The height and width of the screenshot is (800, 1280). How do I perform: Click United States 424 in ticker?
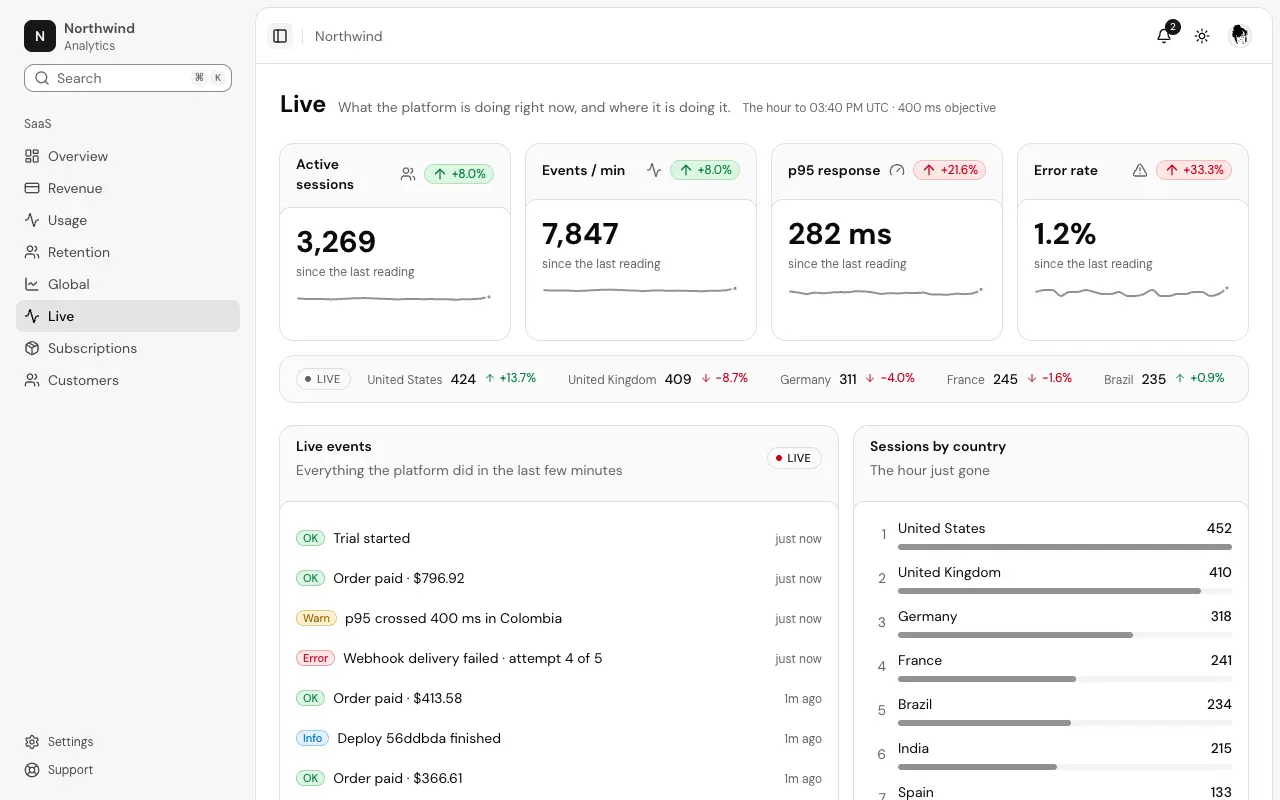point(452,379)
